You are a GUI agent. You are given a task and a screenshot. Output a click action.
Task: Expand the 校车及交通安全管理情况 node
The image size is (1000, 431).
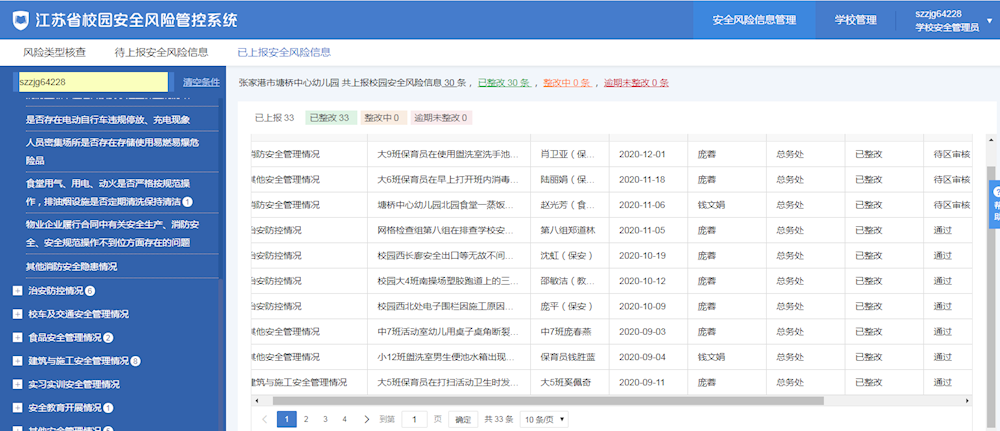coord(17,314)
